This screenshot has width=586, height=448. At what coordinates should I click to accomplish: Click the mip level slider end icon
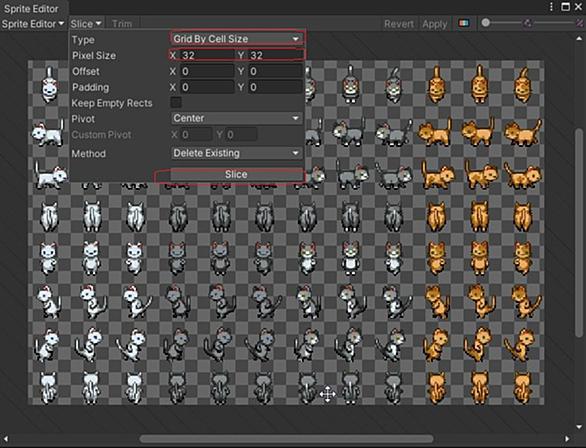[580, 23]
